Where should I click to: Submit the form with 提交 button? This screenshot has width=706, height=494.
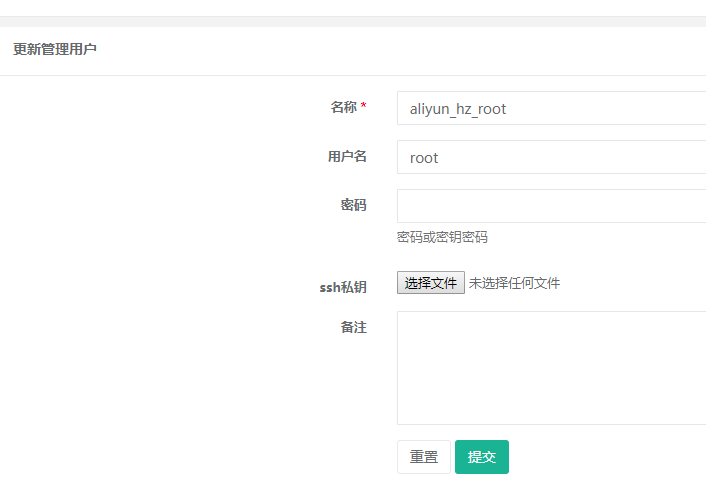pyautogui.click(x=482, y=457)
